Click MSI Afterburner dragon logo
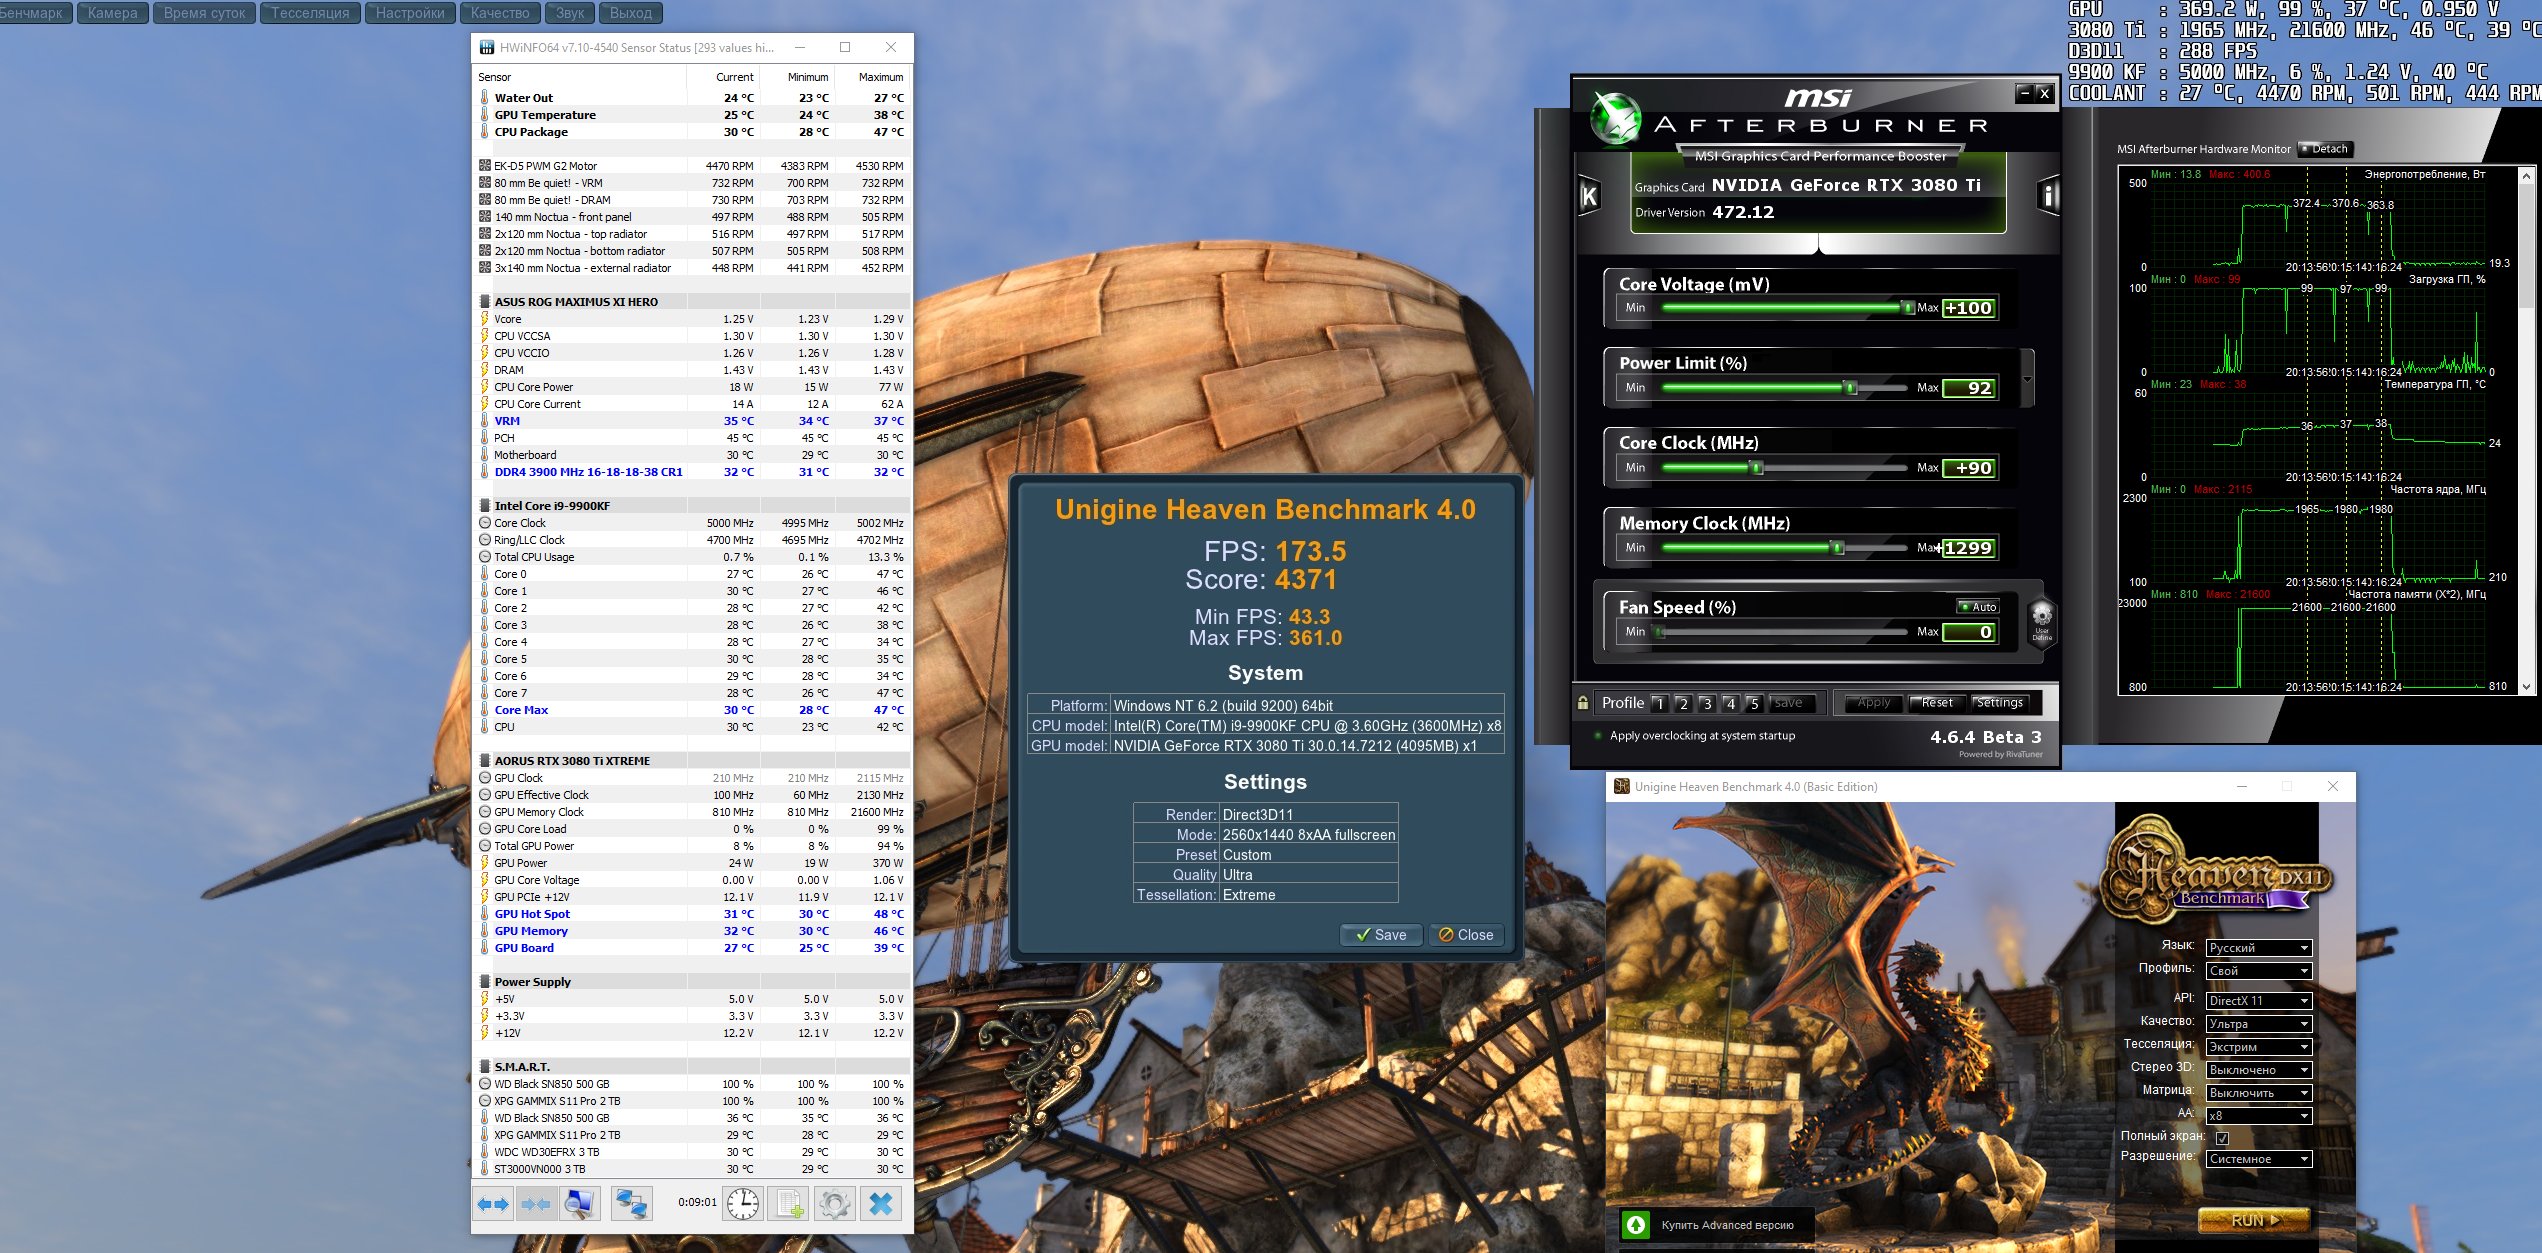The image size is (2542, 1253). tap(1615, 119)
